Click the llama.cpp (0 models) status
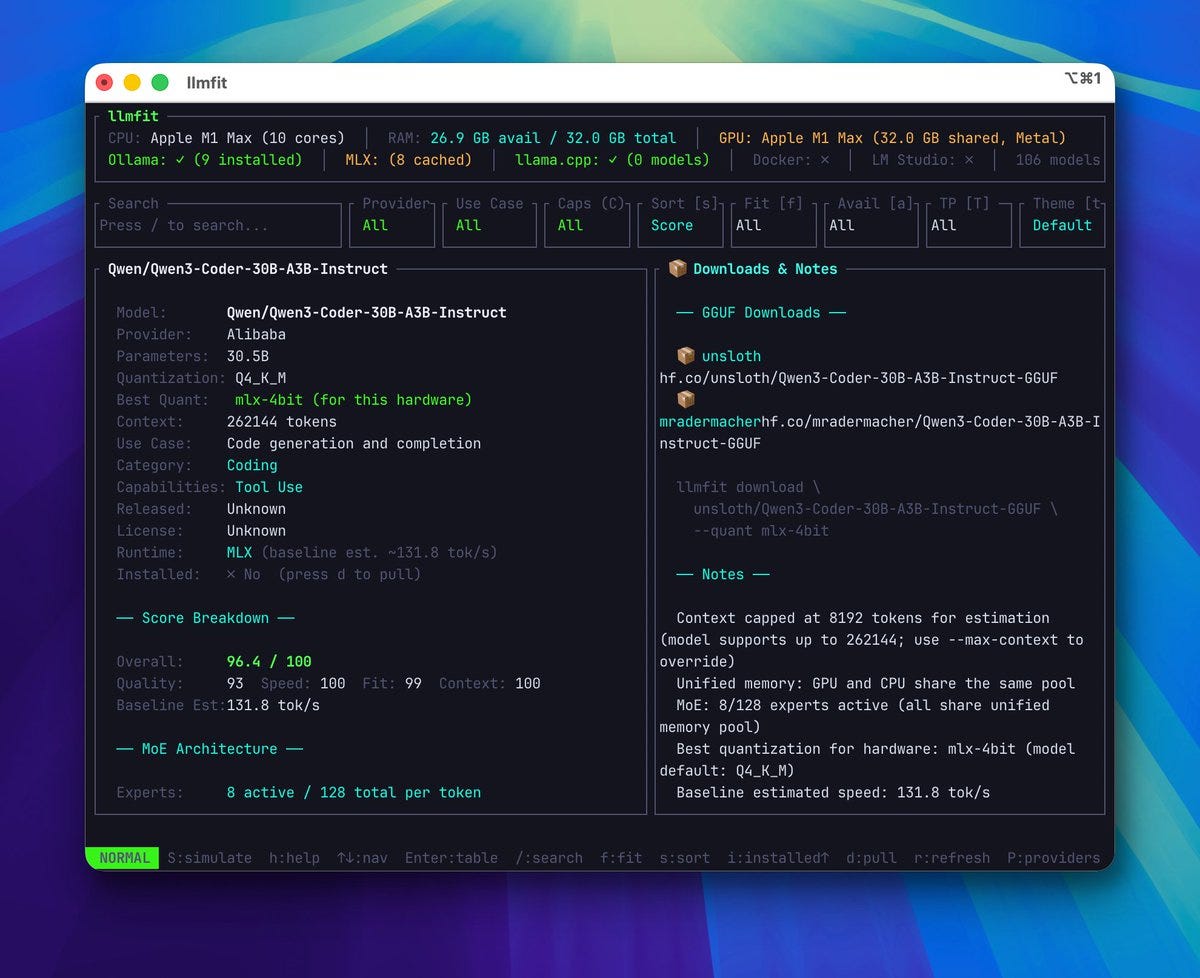Screen dimensions: 1200x978 pyautogui.click(x=612, y=160)
